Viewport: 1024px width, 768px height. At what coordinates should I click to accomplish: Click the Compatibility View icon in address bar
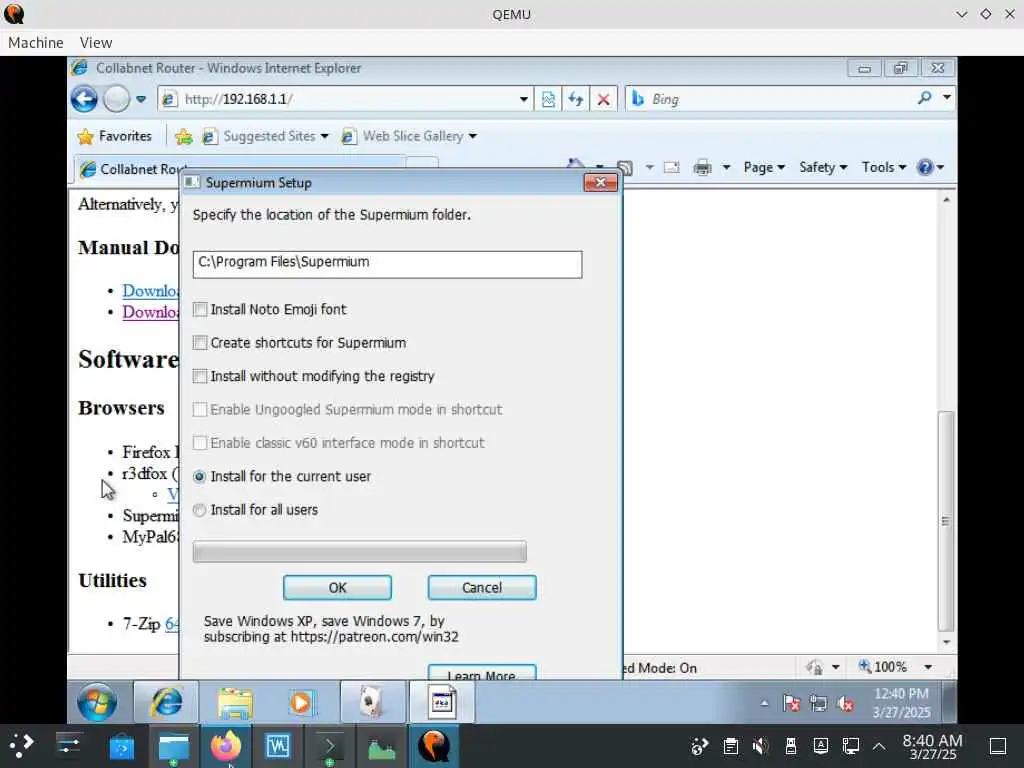pos(548,99)
